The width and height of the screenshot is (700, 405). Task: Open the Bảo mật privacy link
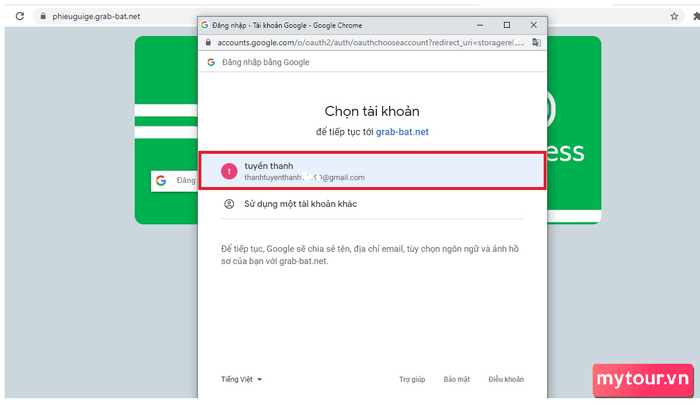[457, 379]
